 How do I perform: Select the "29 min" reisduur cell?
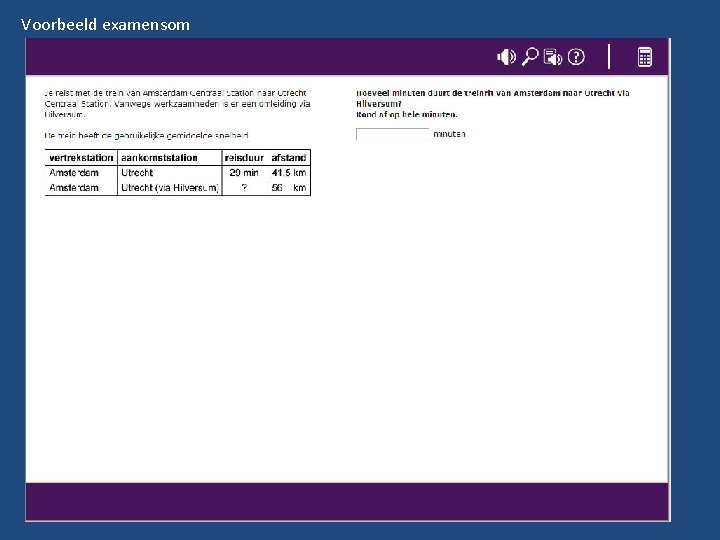tap(244, 173)
